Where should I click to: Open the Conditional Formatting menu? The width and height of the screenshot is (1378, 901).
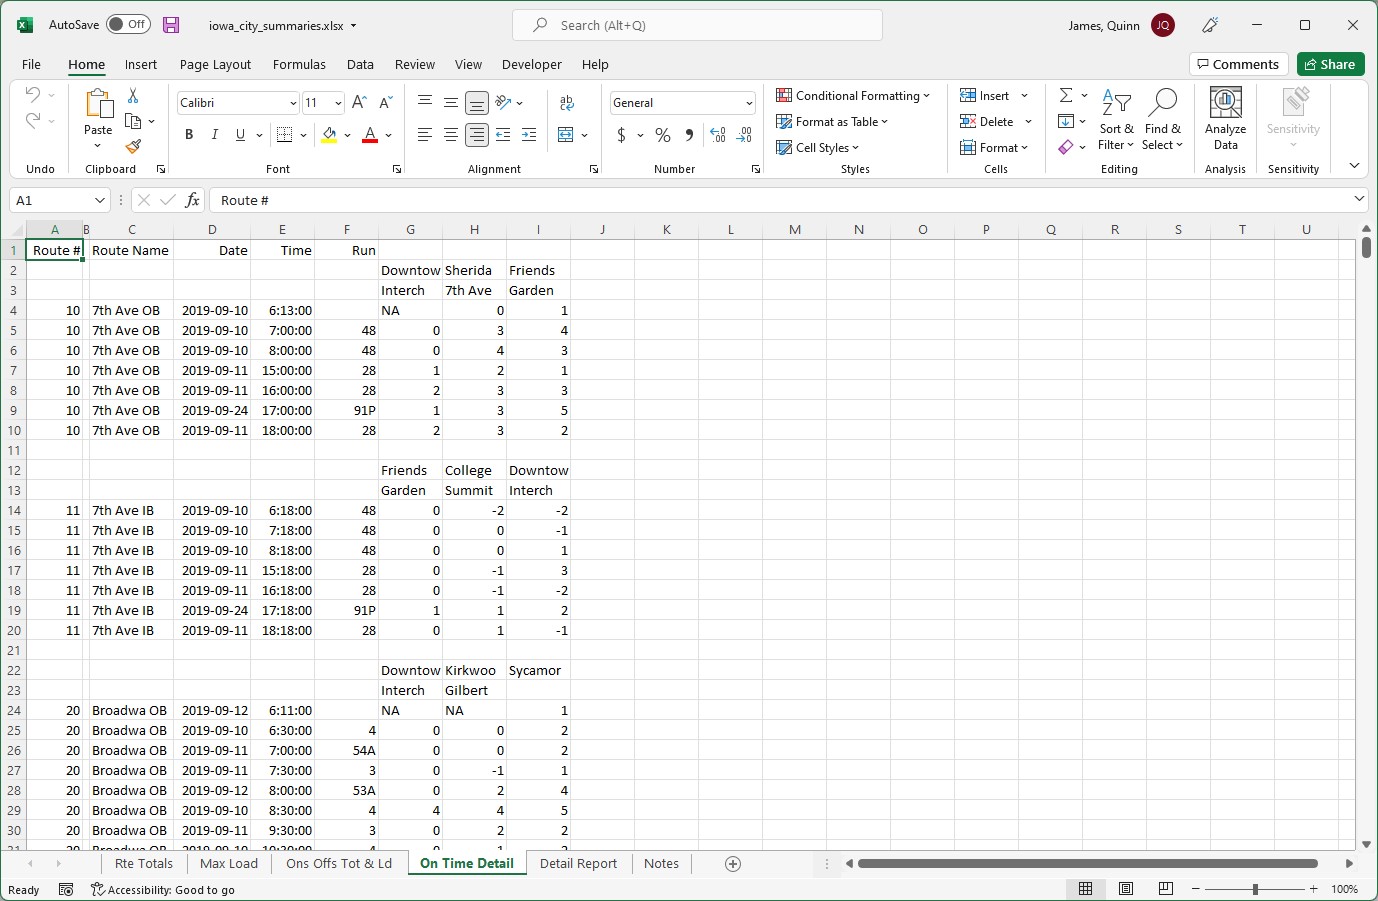pos(855,95)
